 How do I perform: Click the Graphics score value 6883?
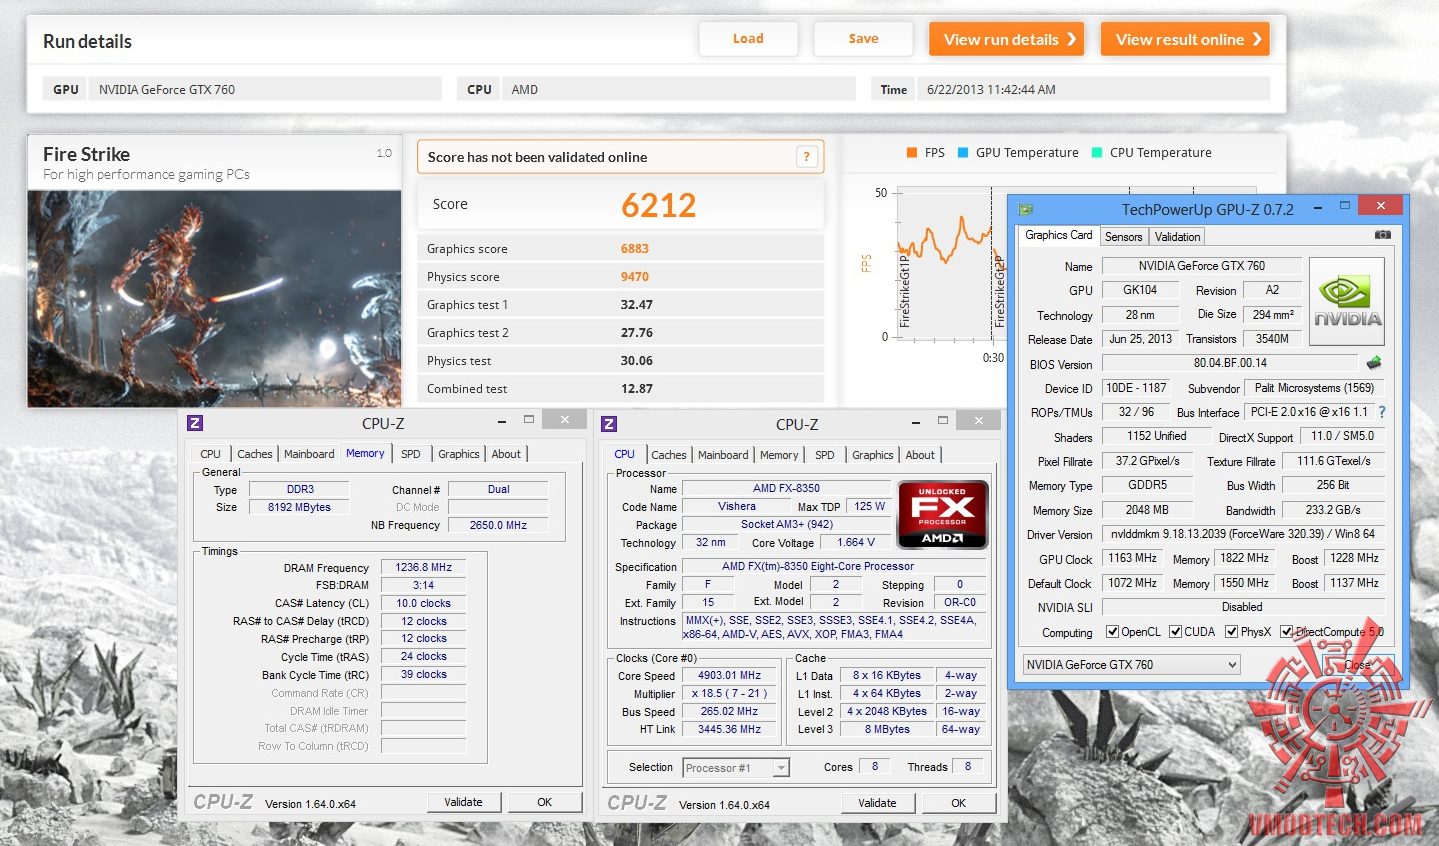tap(635, 249)
